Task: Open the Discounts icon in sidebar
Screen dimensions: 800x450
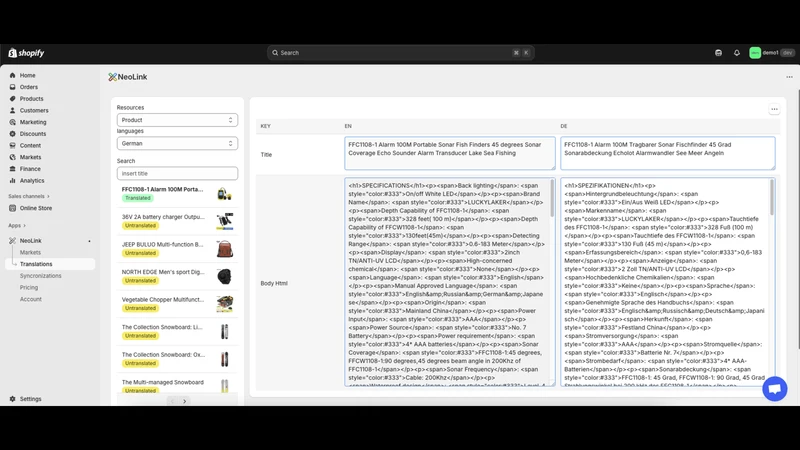Action: point(12,134)
